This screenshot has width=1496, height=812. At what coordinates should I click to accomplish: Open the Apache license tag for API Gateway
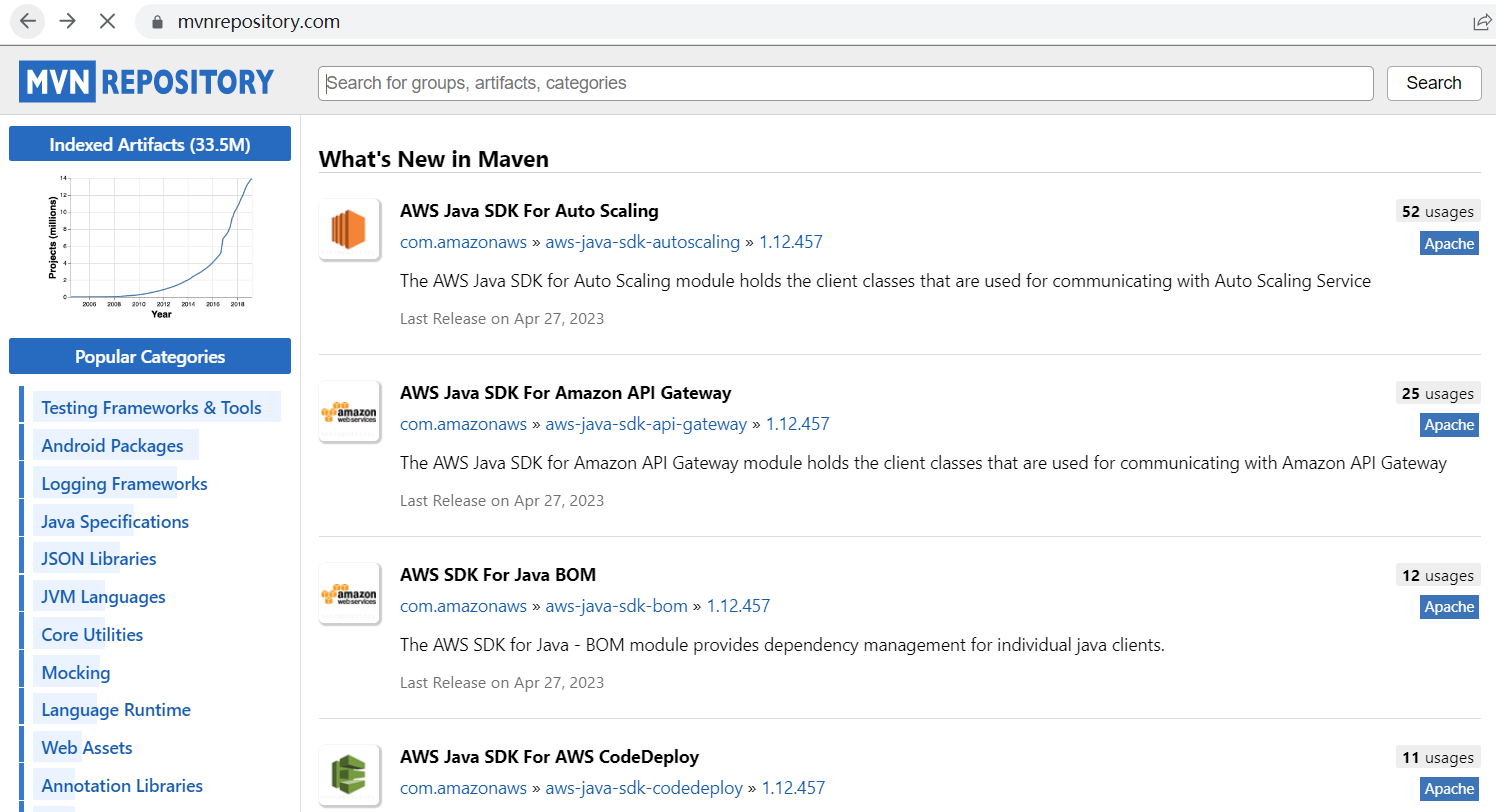coord(1449,425)
